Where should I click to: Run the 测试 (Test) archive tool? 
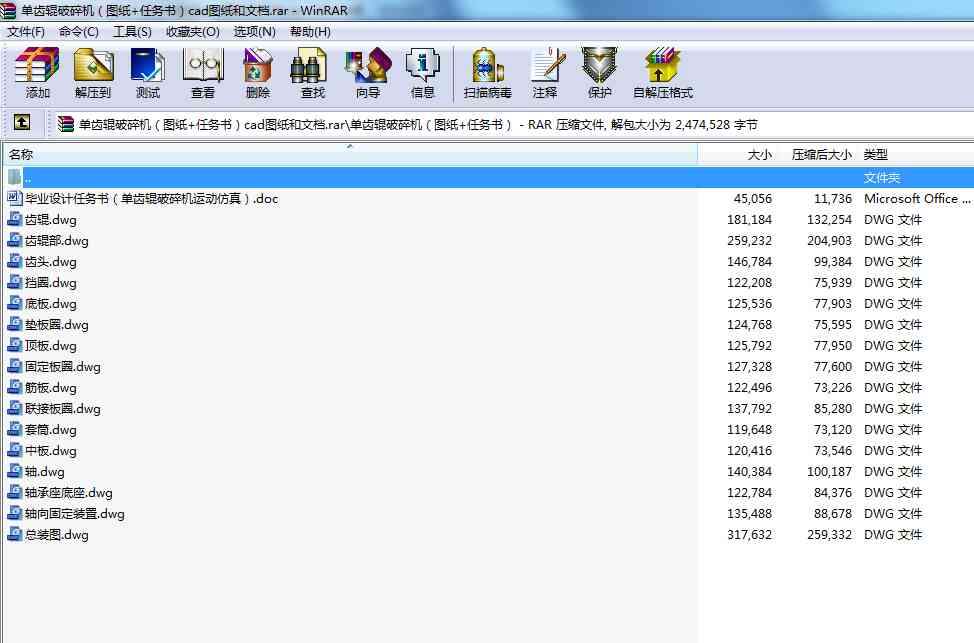click(148, 73)
